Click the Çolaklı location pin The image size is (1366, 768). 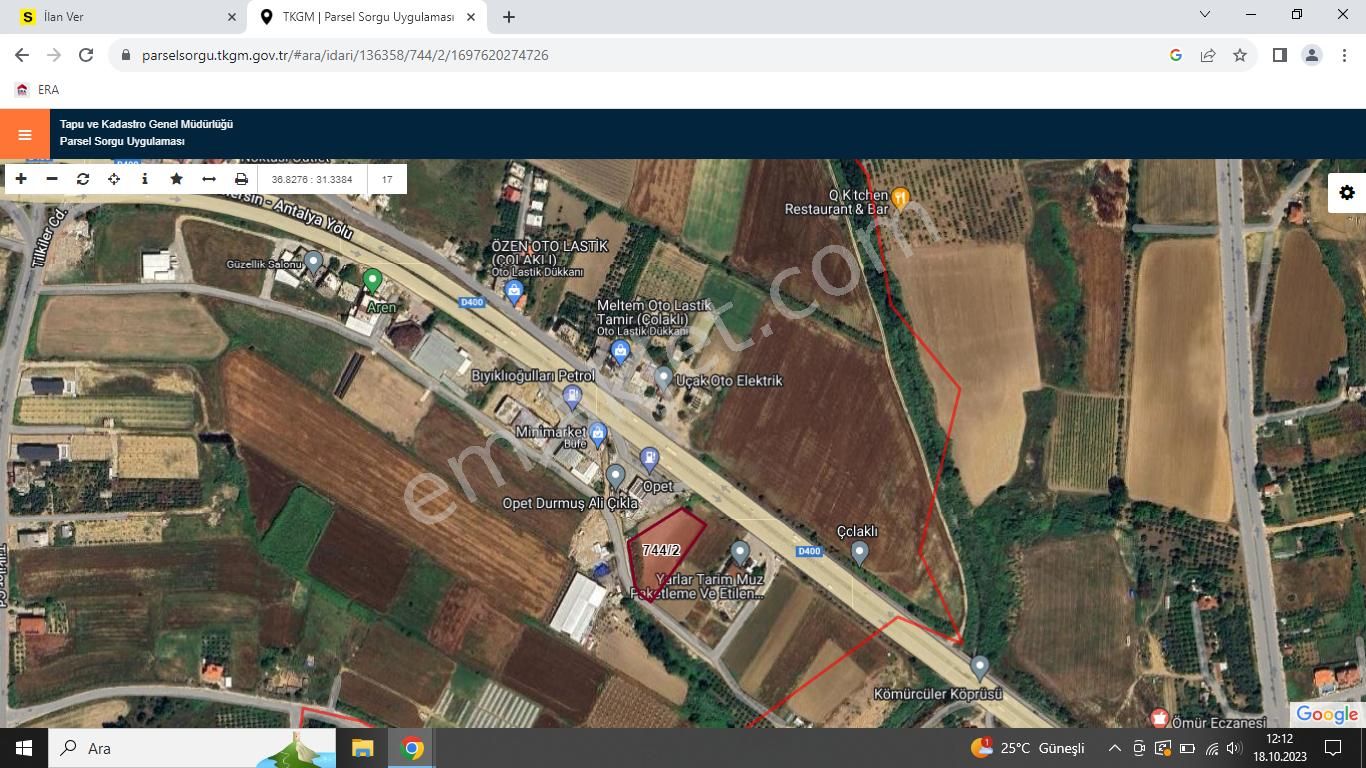coord(859,553)
